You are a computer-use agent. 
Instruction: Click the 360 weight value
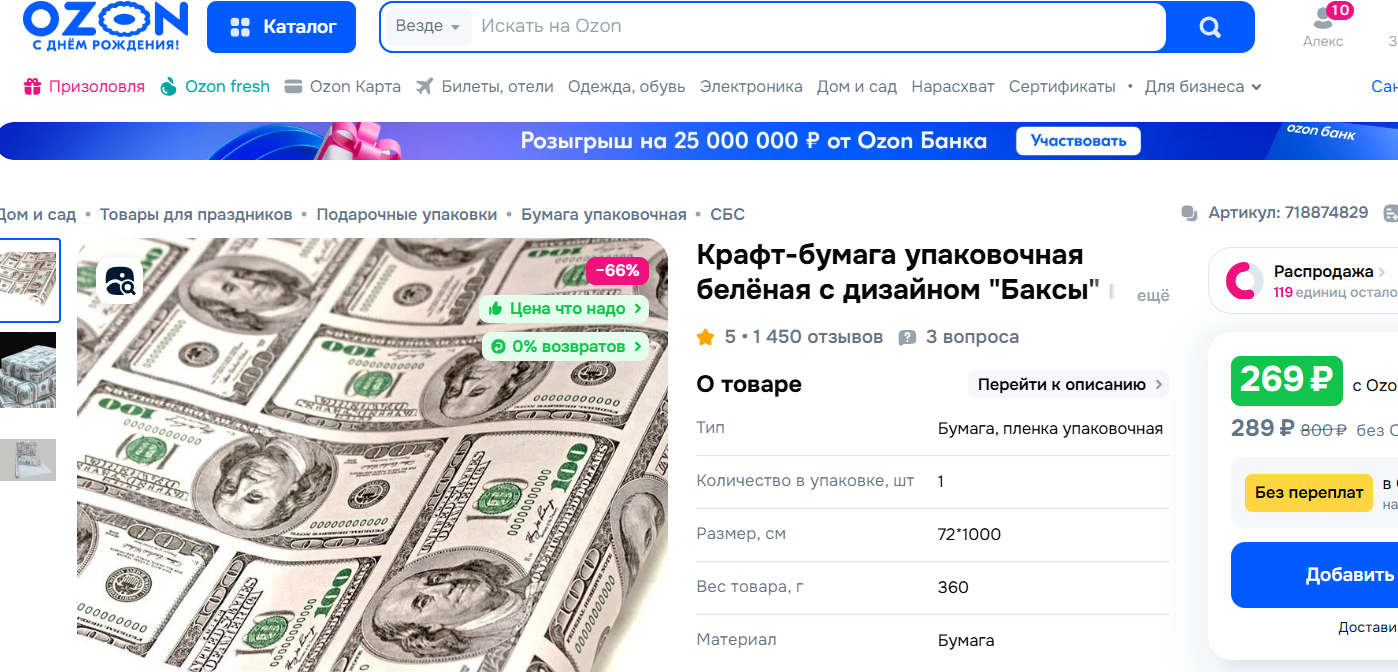pos(953,587)
